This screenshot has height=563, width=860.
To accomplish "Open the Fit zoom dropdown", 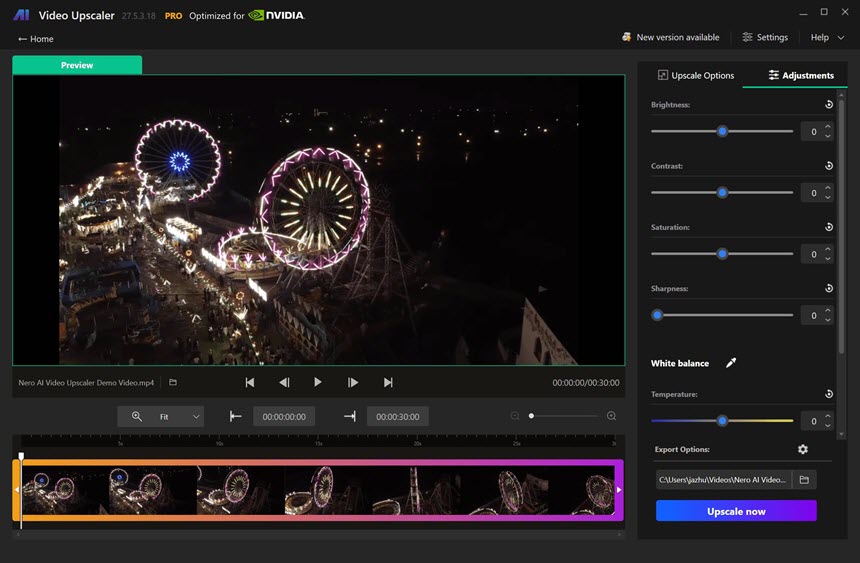I will (x=161, y=416).
